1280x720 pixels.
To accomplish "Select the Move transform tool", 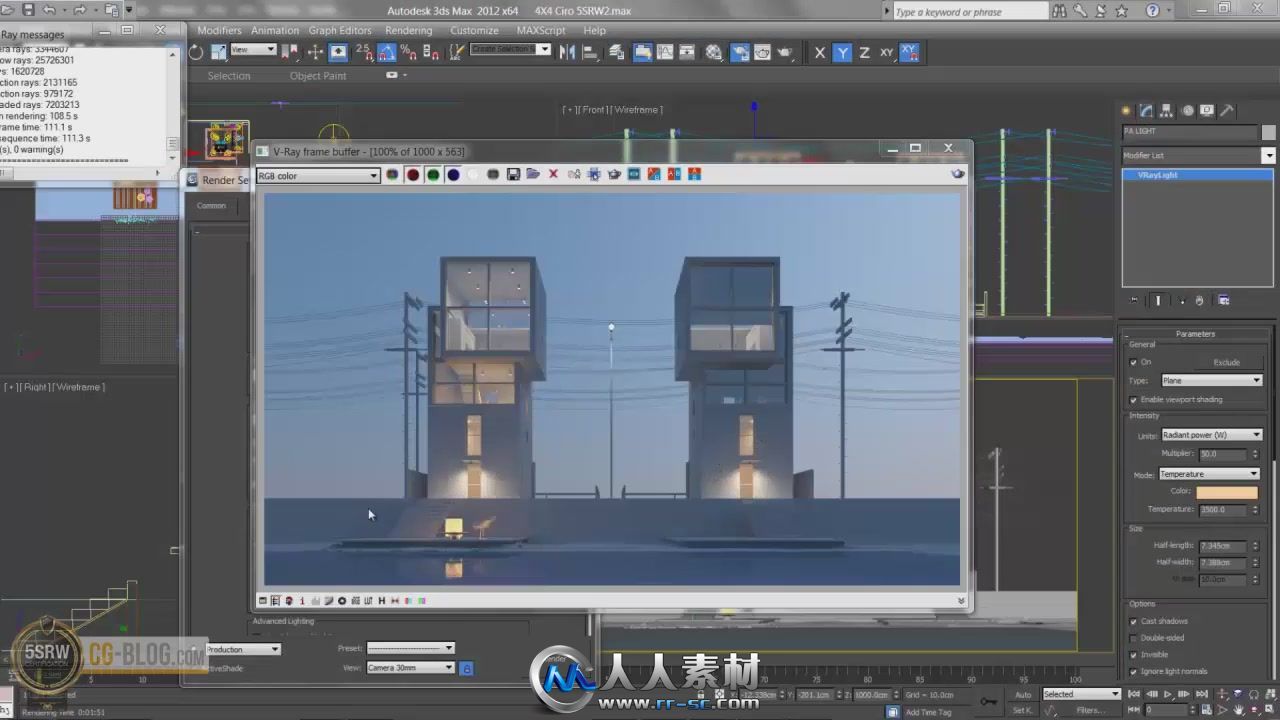I will click(x=315, y=52).
